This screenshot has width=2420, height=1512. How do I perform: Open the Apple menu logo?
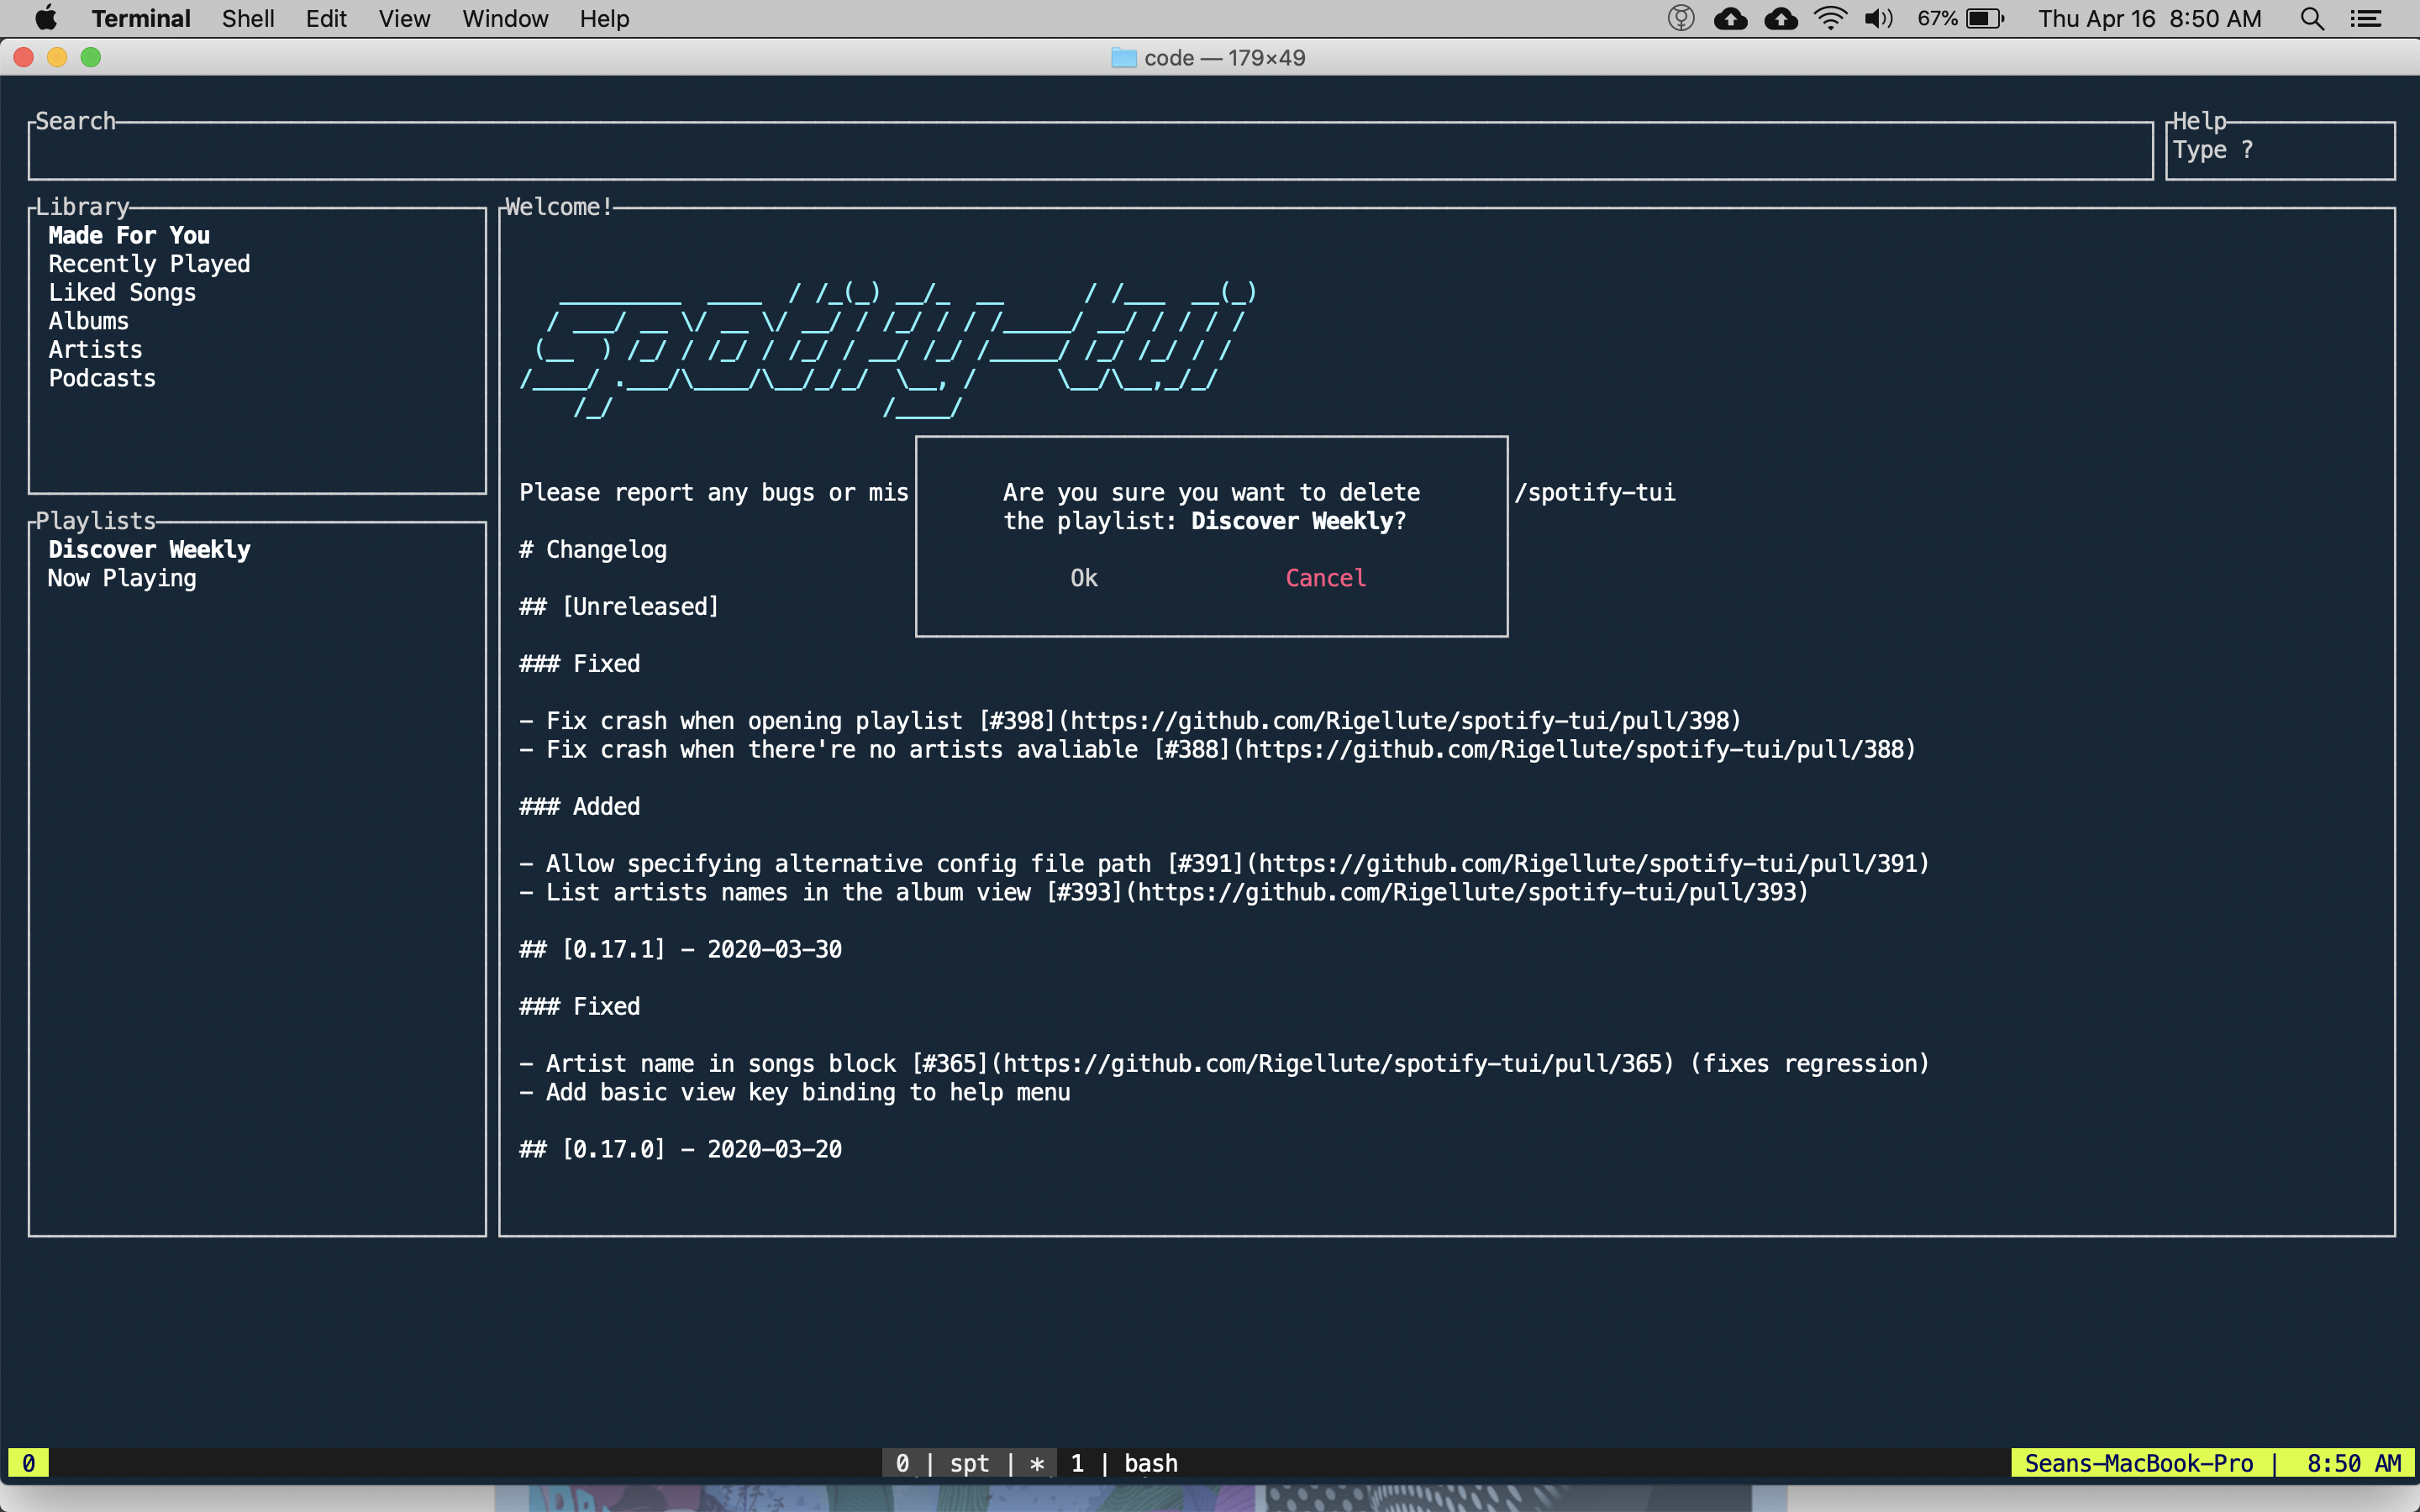tap(46, 19)
